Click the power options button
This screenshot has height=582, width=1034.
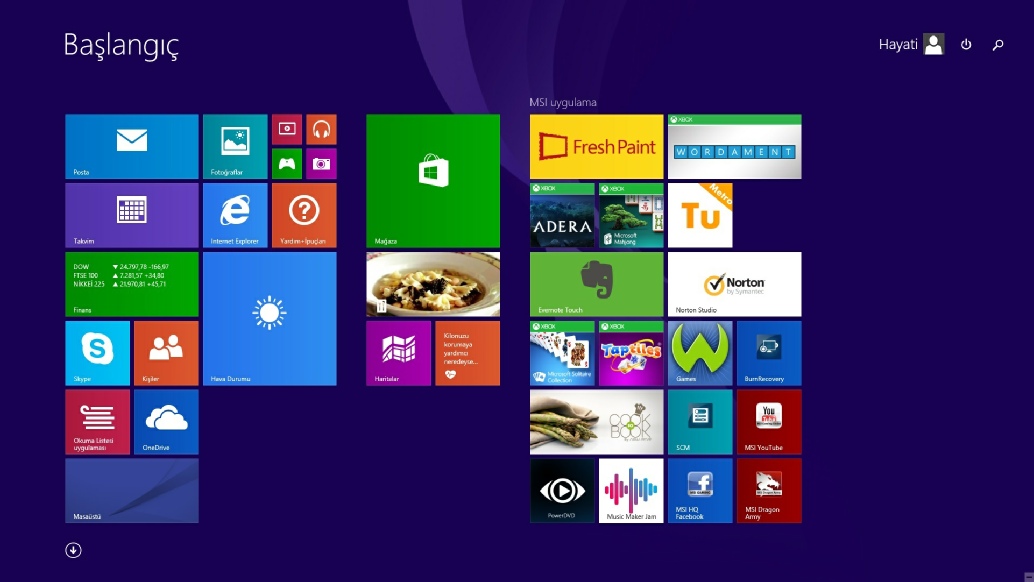[x=966, y=44]
